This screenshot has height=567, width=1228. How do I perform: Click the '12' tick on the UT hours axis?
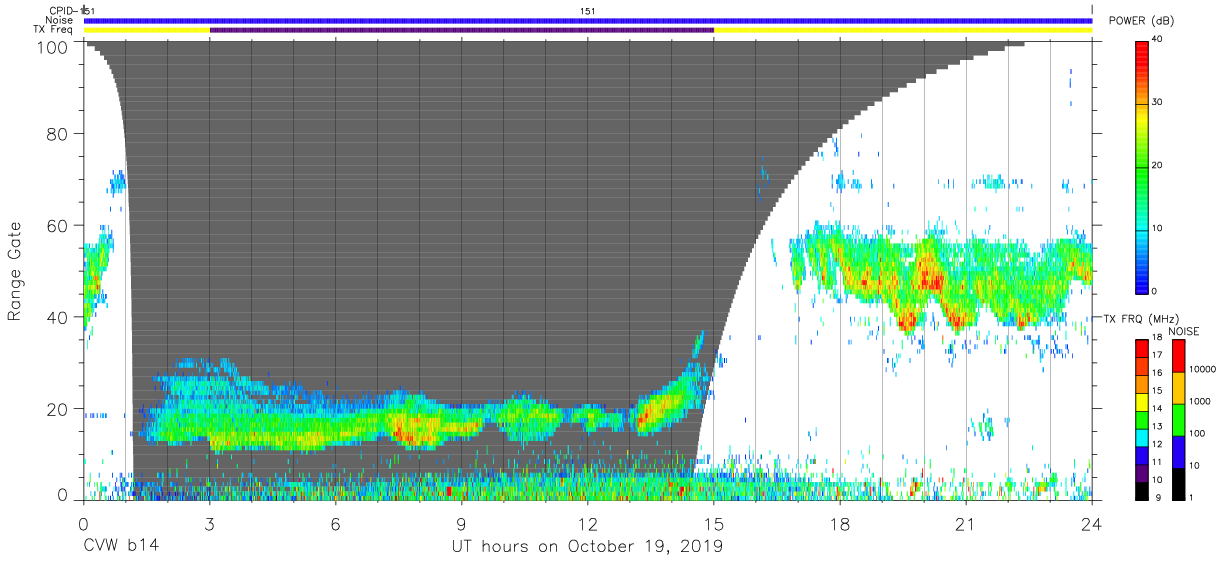(x=588, y=523)
